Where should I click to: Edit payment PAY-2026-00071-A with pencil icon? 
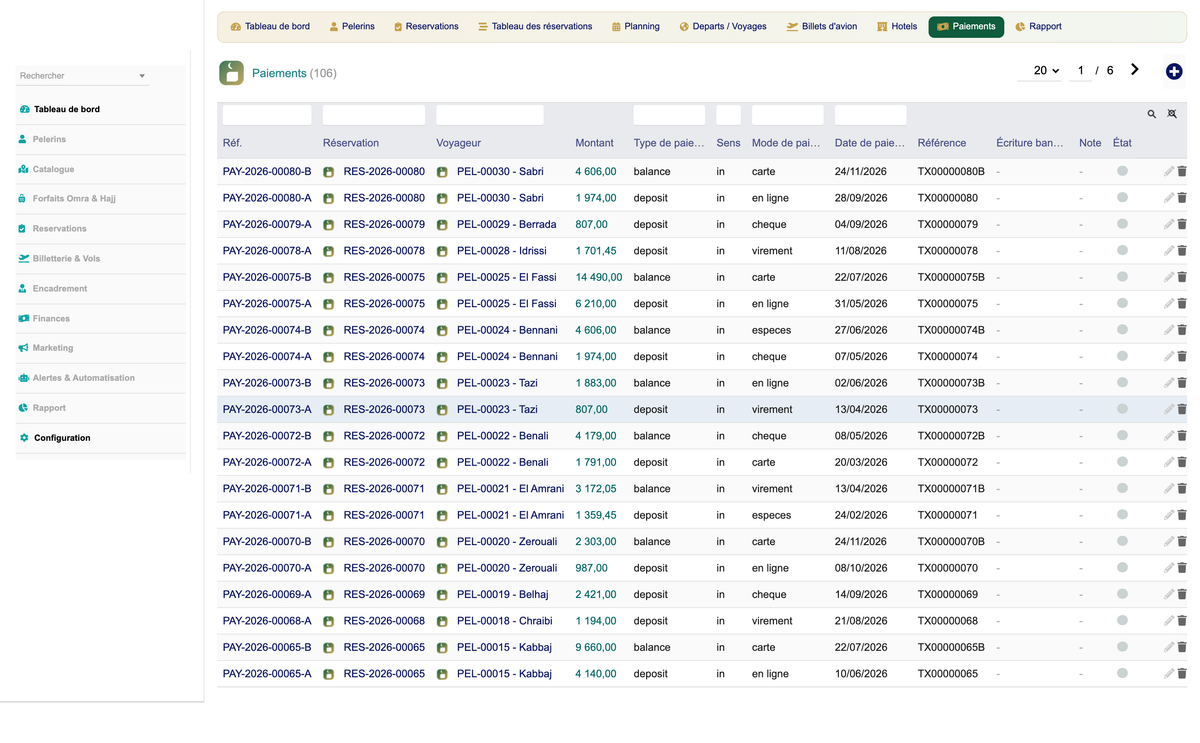tap(1169, 516)
